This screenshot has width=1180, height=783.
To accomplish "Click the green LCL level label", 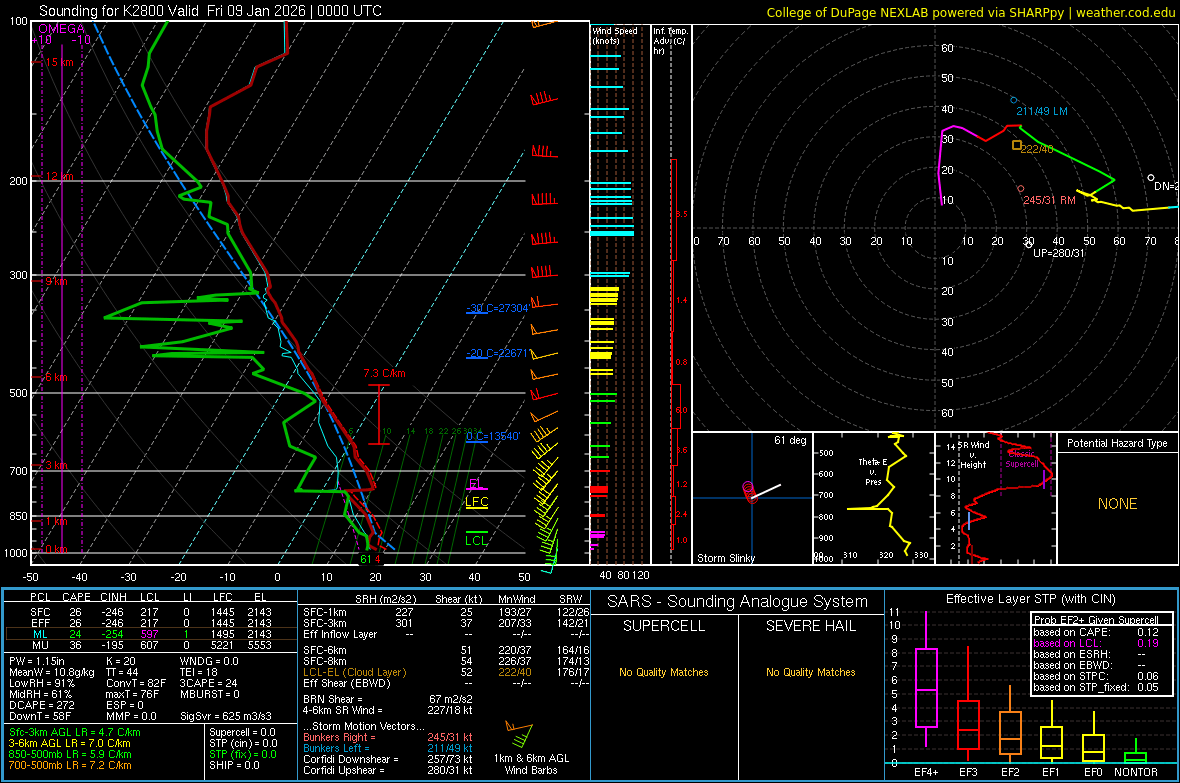I will tap(476, 540).
